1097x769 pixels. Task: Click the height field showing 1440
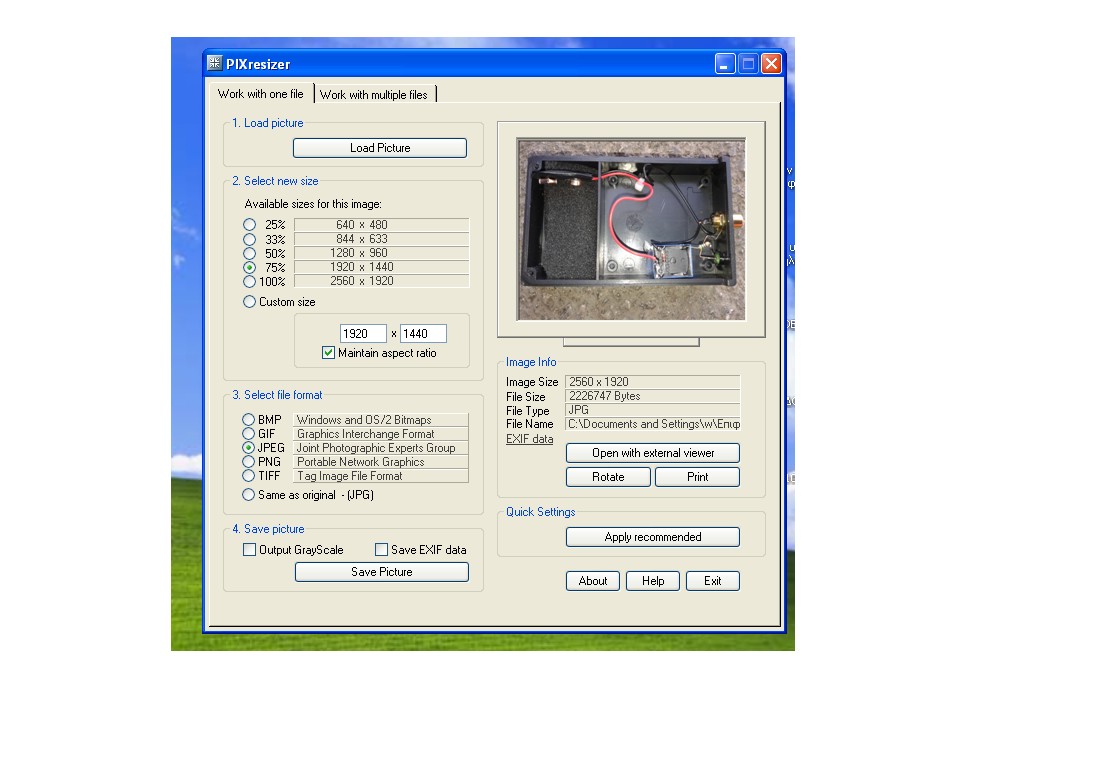click(422, 334)
